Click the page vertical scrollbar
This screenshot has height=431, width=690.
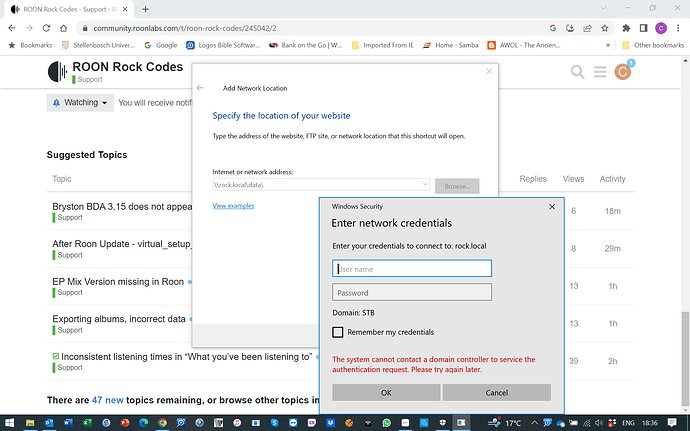click(x=684, y=330)
